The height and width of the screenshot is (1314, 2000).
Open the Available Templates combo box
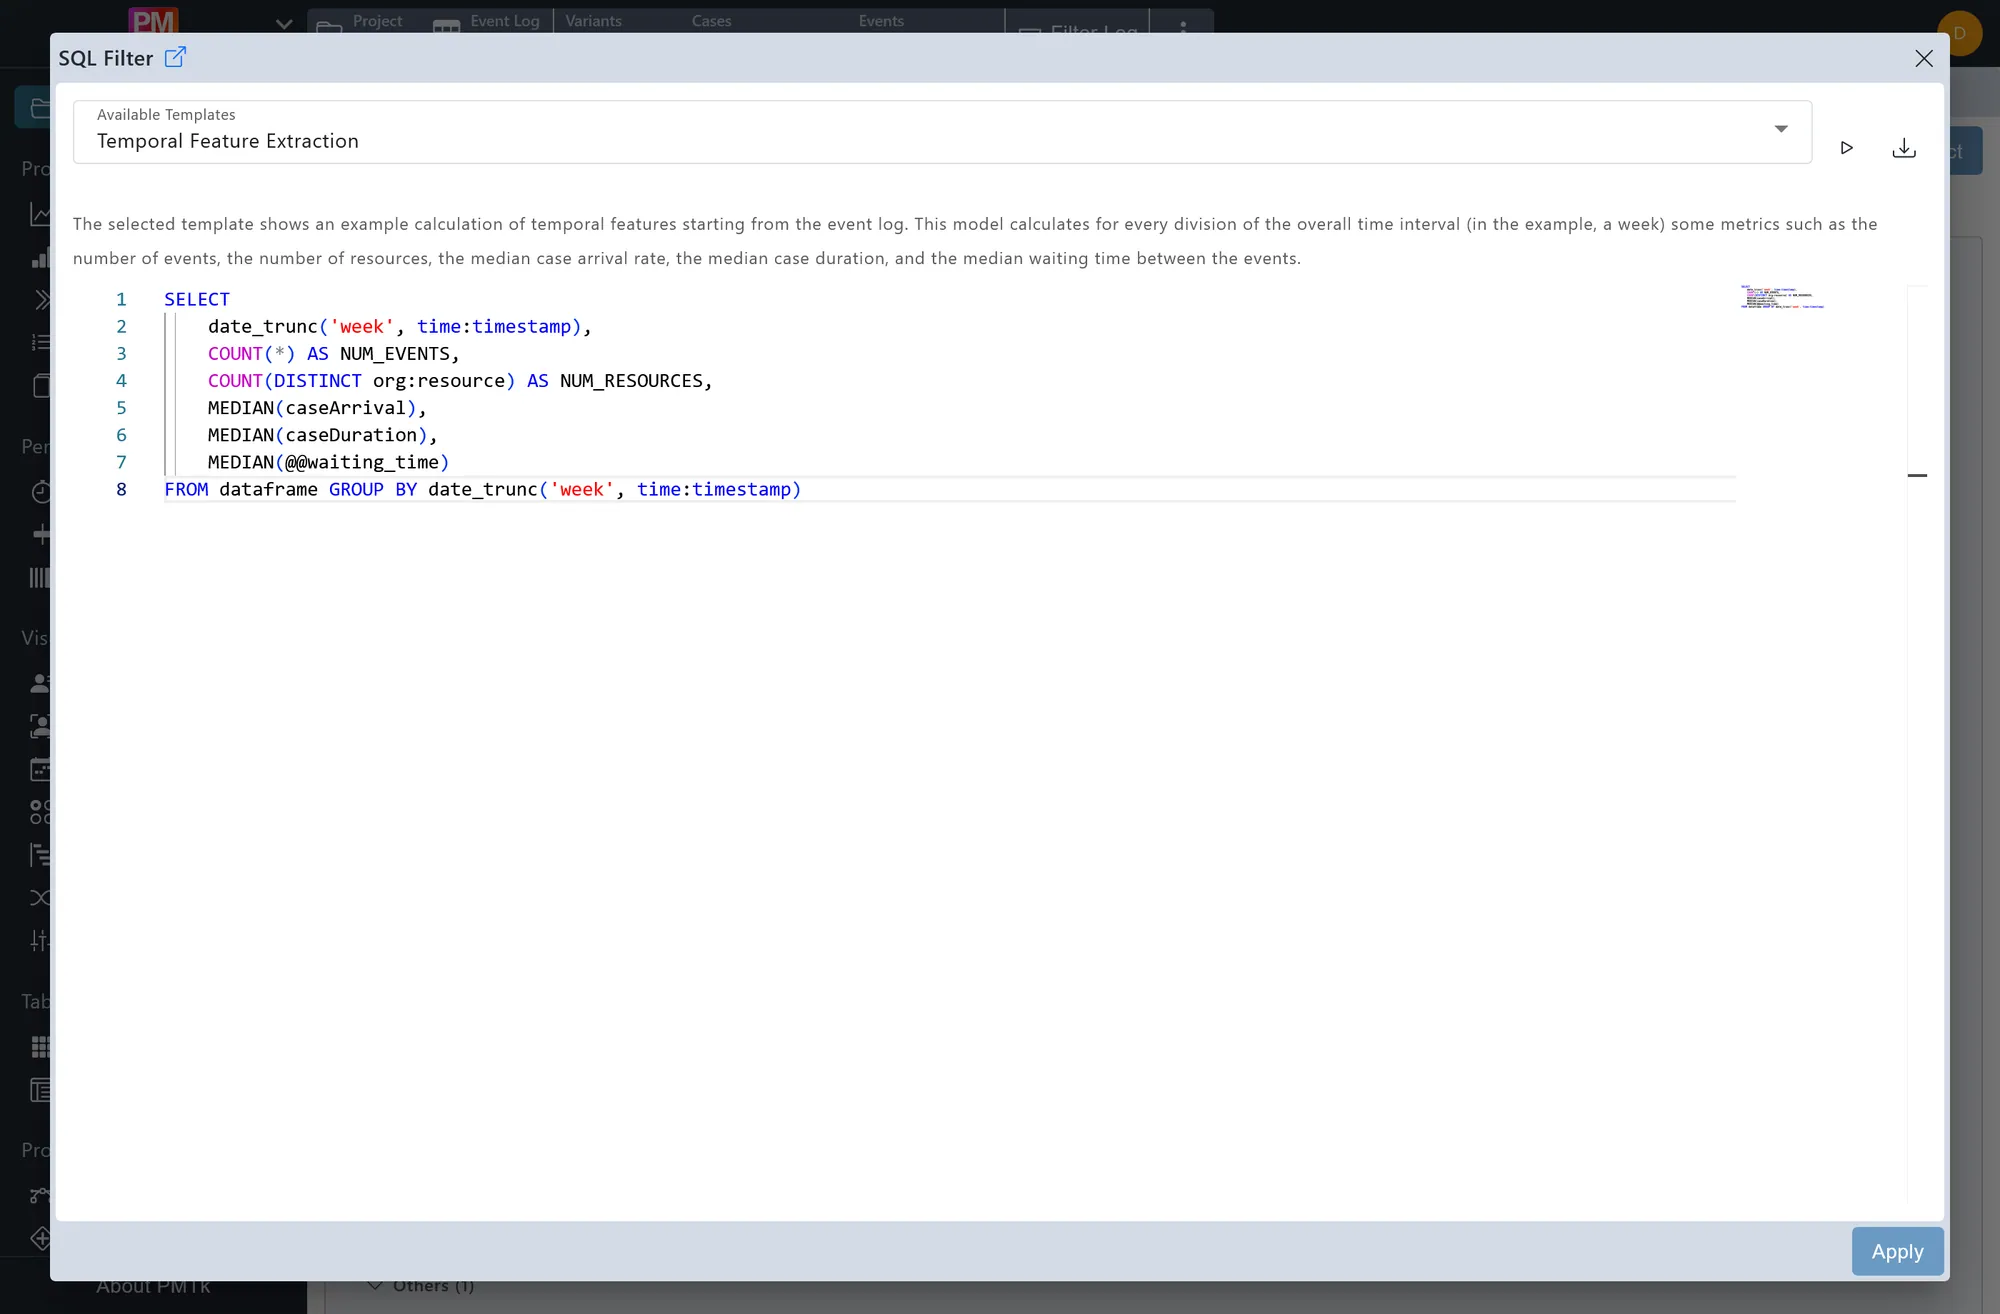[x=942, y=132]
